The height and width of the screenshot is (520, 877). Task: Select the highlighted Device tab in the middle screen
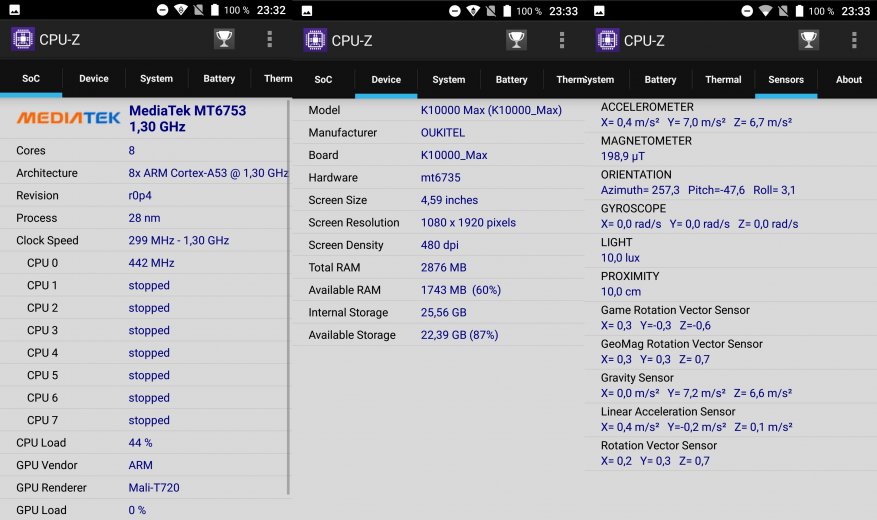386,80
